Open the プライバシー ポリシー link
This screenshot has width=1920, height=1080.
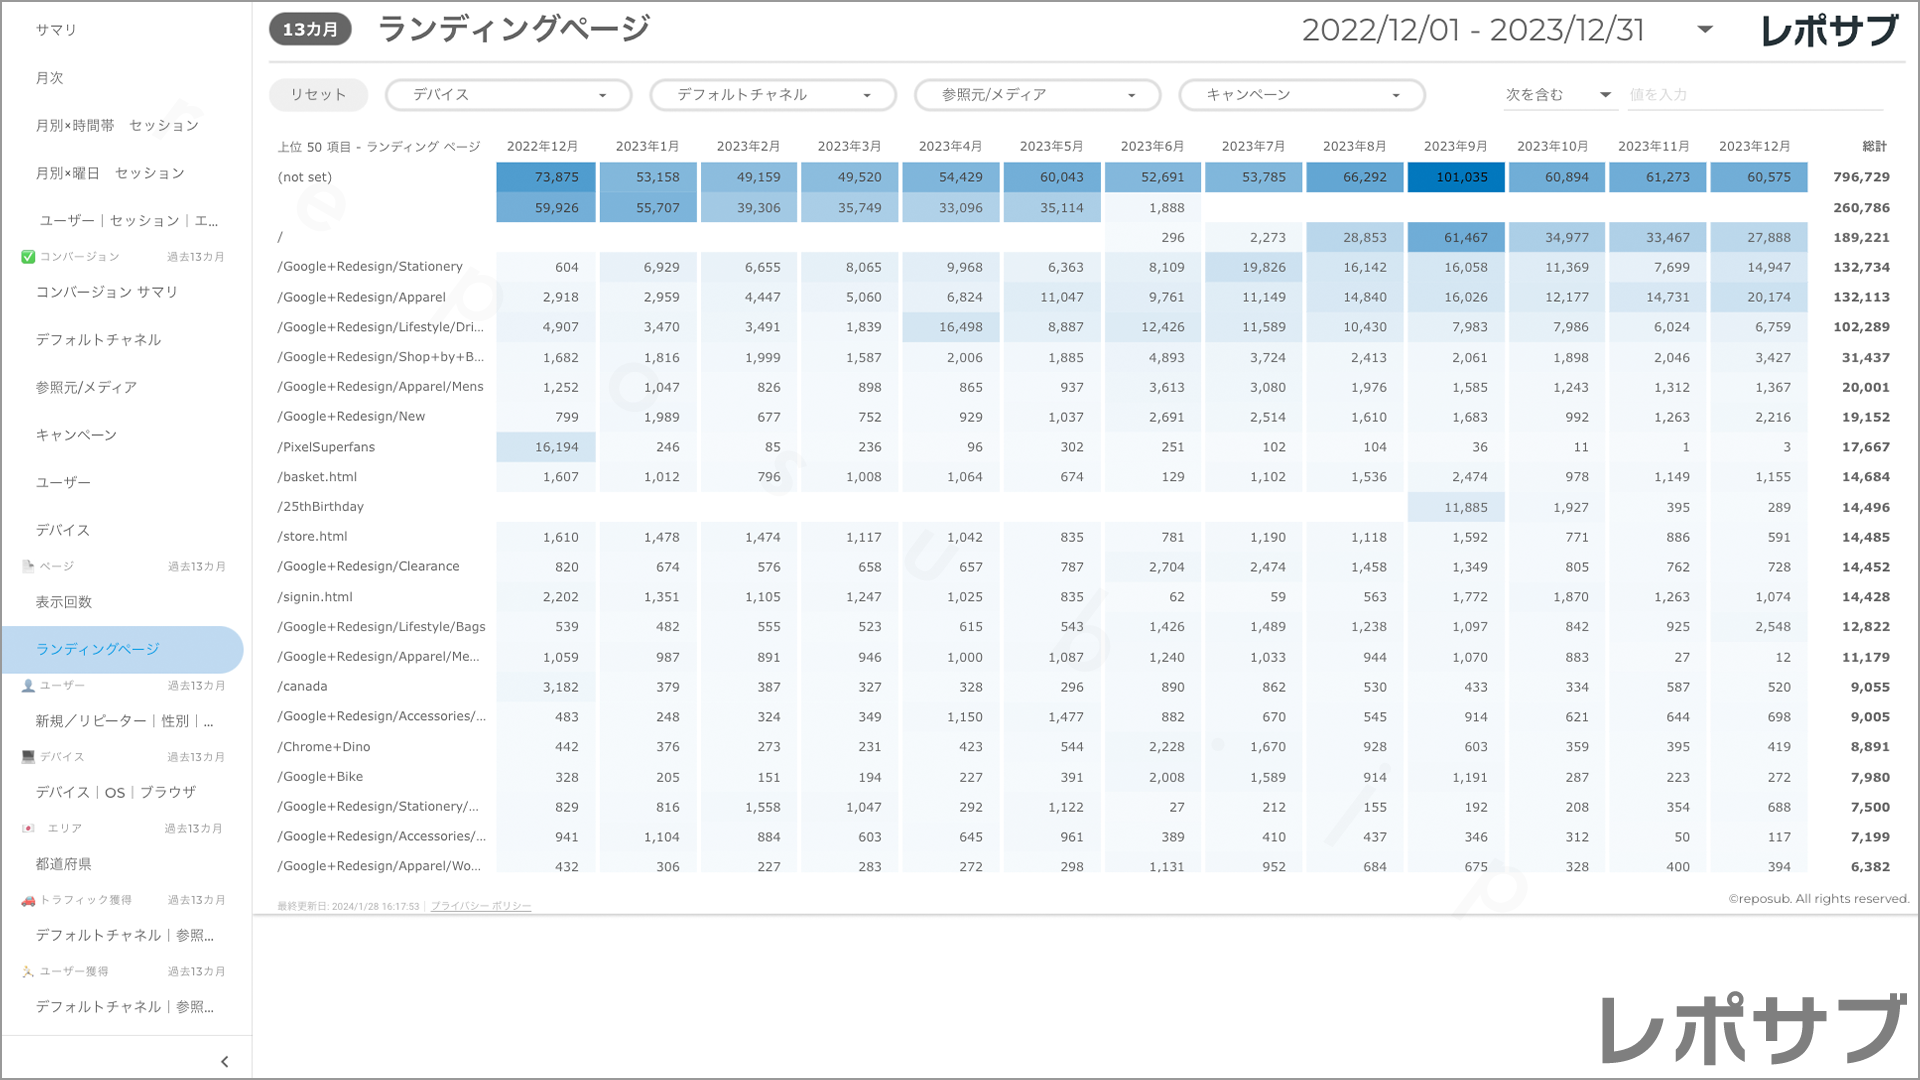pos(481,906)
